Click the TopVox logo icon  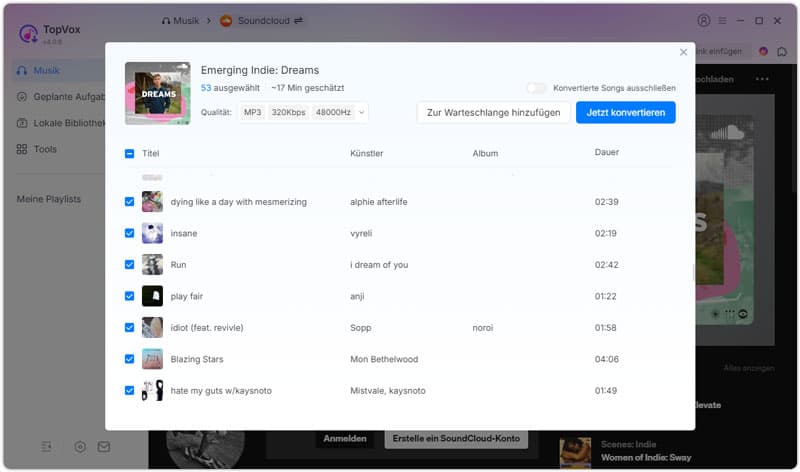tap(28, 34)
